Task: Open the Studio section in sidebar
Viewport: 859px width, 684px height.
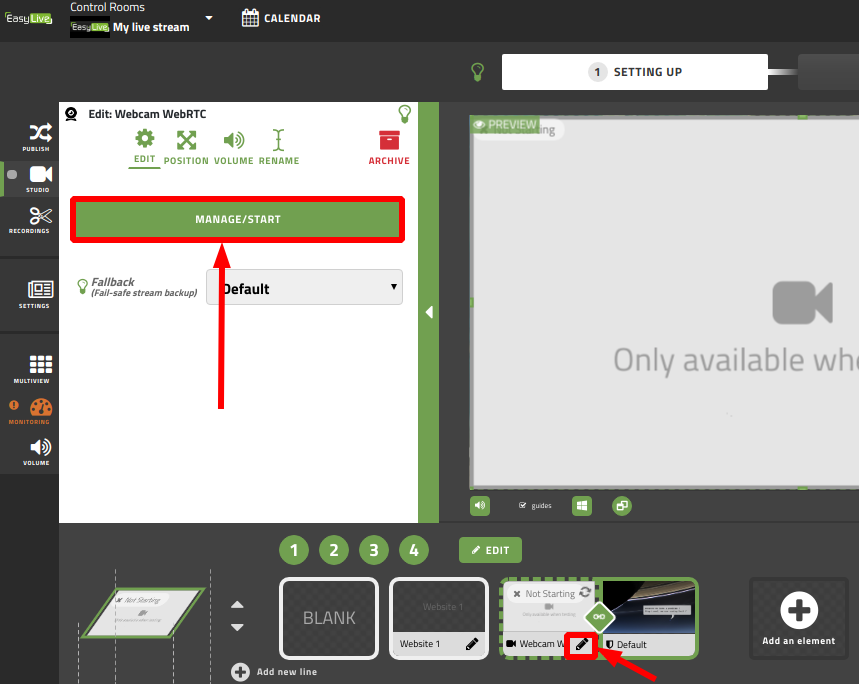Action: [37, 179]
